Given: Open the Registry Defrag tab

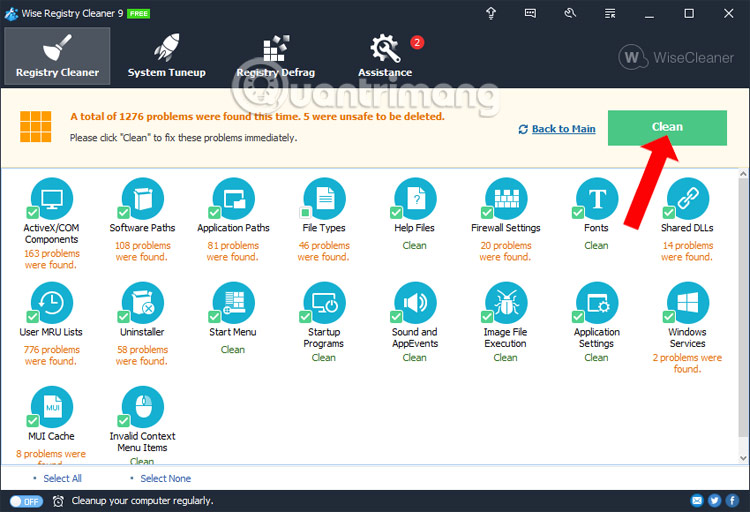Looking at the screenshot, I should pos(276,56).
